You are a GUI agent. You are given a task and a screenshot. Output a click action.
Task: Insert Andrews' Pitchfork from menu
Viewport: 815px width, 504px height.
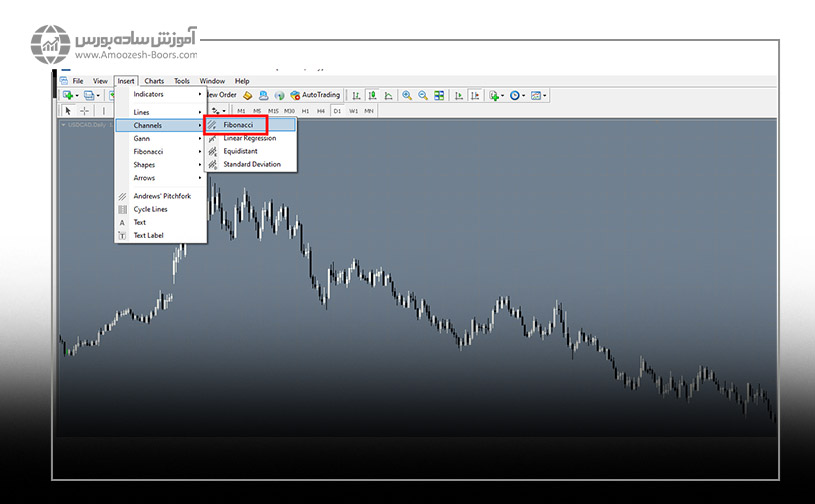(162, 196)
